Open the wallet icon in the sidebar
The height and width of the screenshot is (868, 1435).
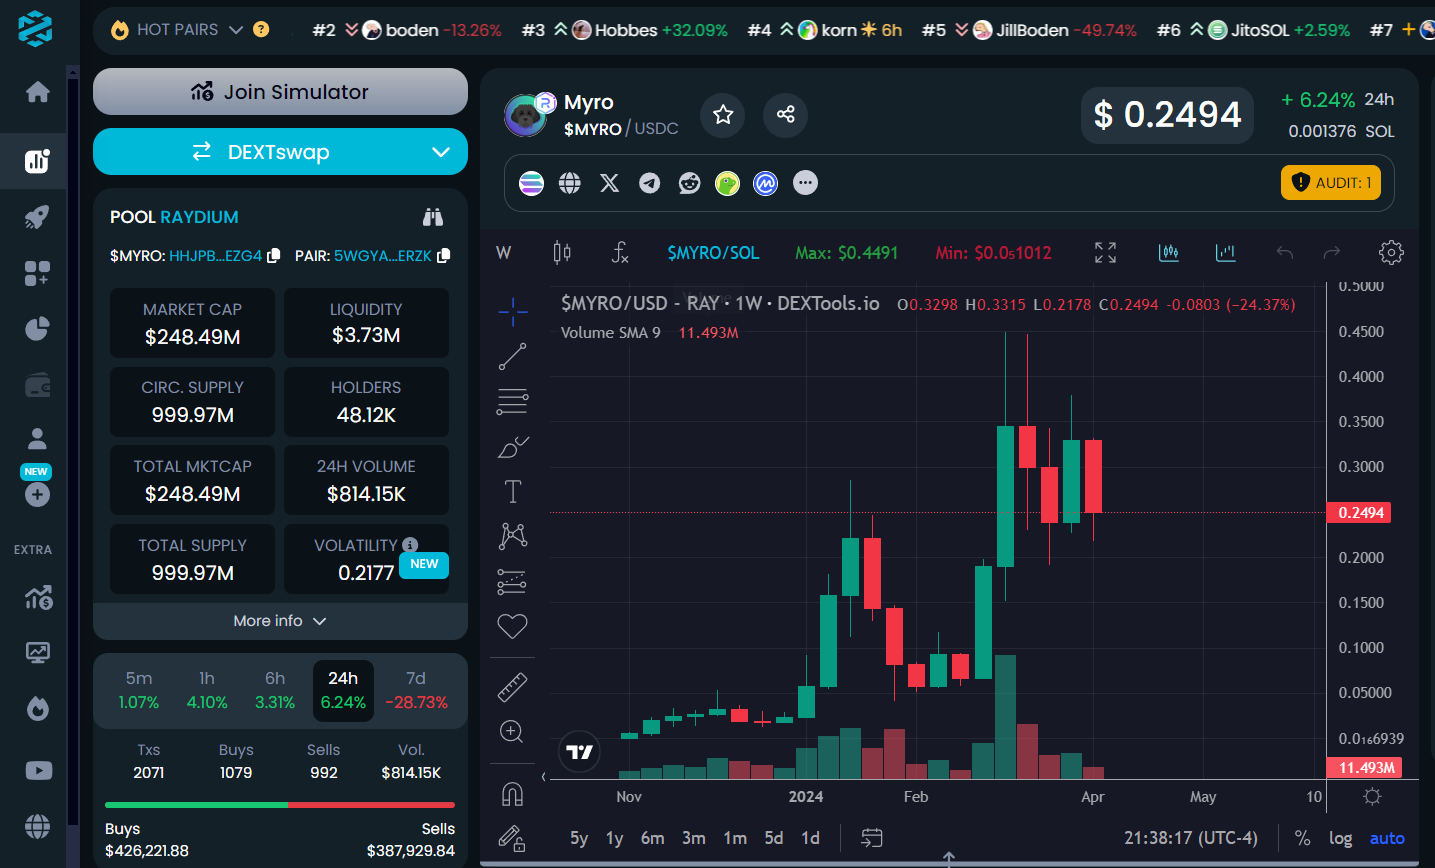[38, 385]
